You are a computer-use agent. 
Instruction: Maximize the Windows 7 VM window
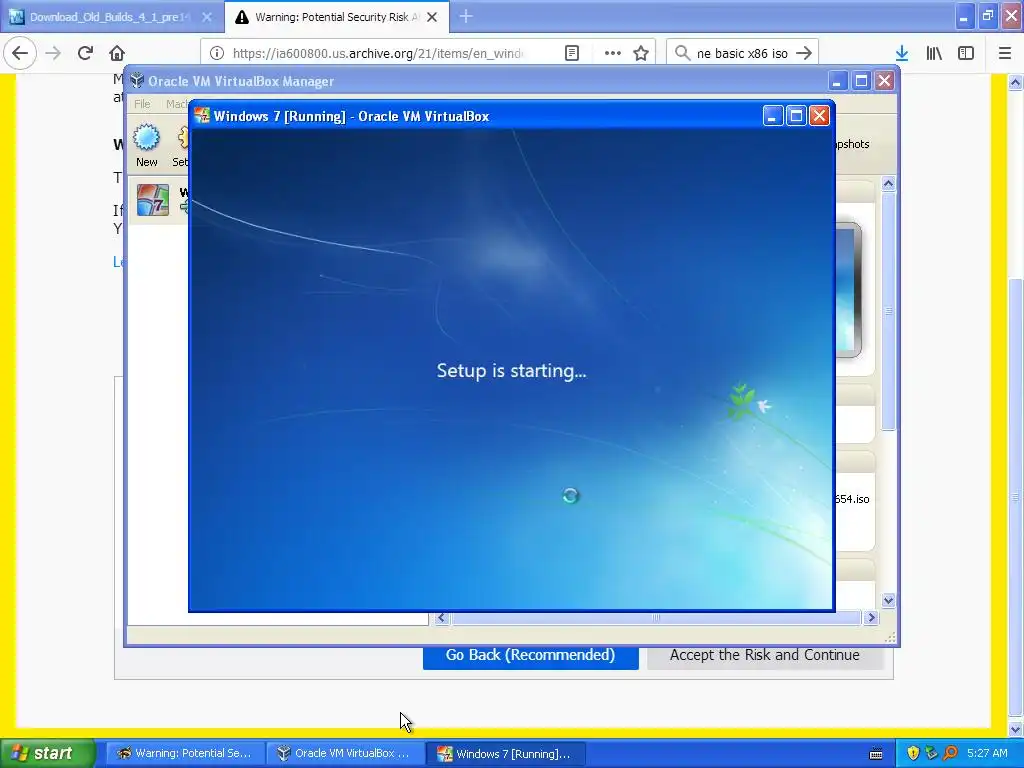796,116
